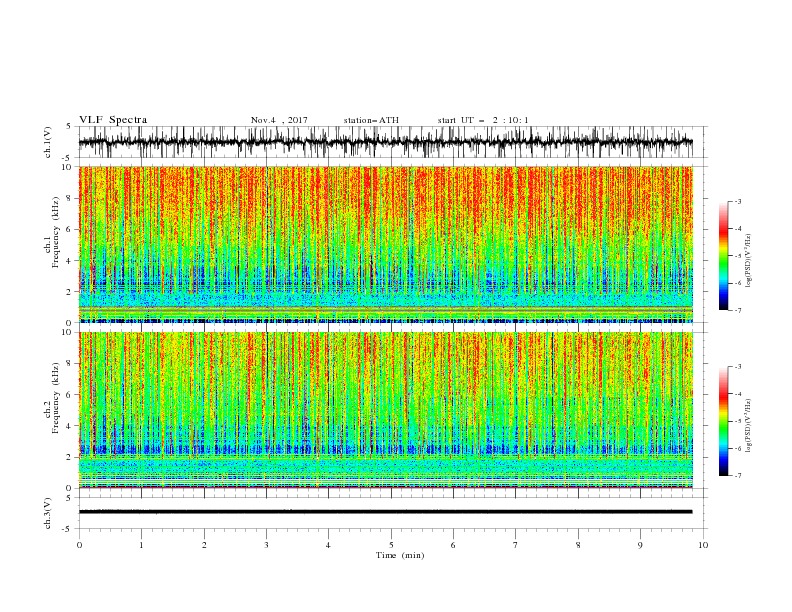Click the "-7" tick of upper color bar

[737, 310]
